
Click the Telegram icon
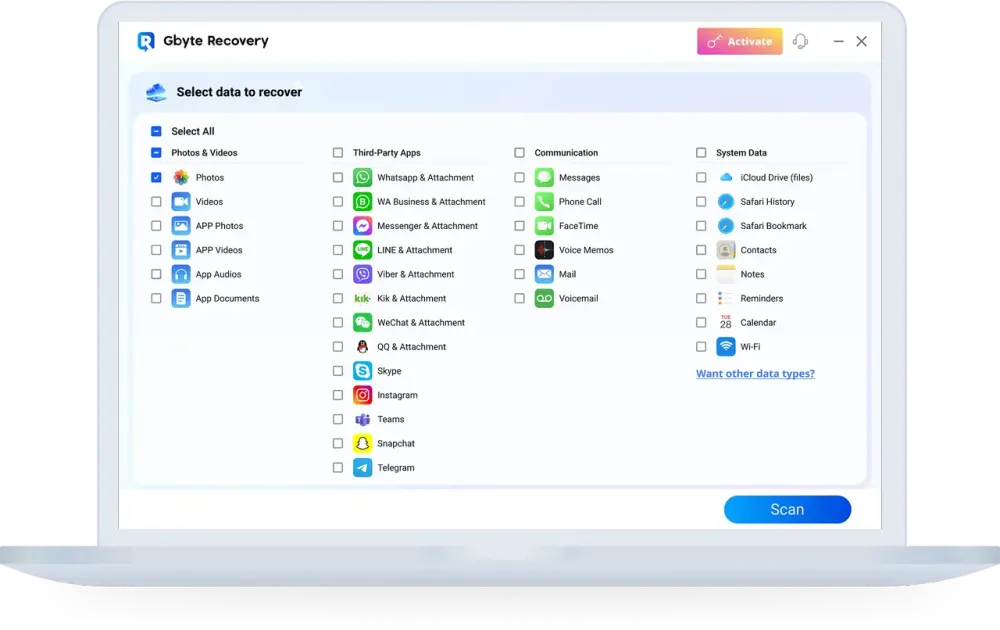(362, 467)
